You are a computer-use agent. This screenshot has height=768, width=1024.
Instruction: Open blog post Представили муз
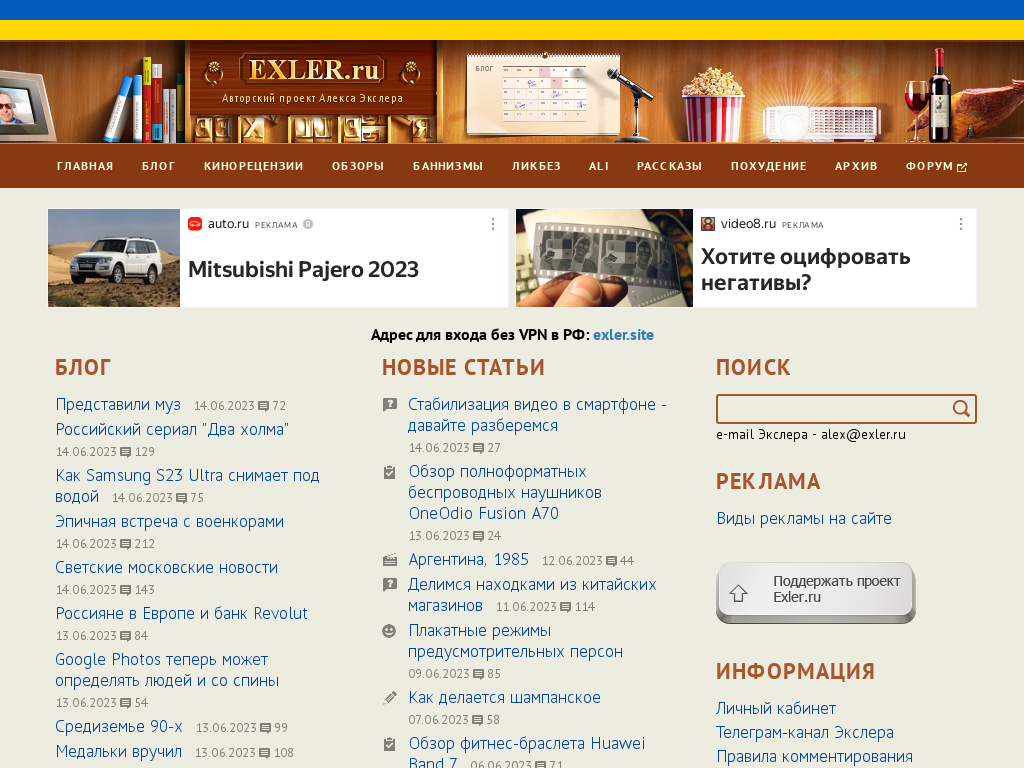[x=118, y=405]
